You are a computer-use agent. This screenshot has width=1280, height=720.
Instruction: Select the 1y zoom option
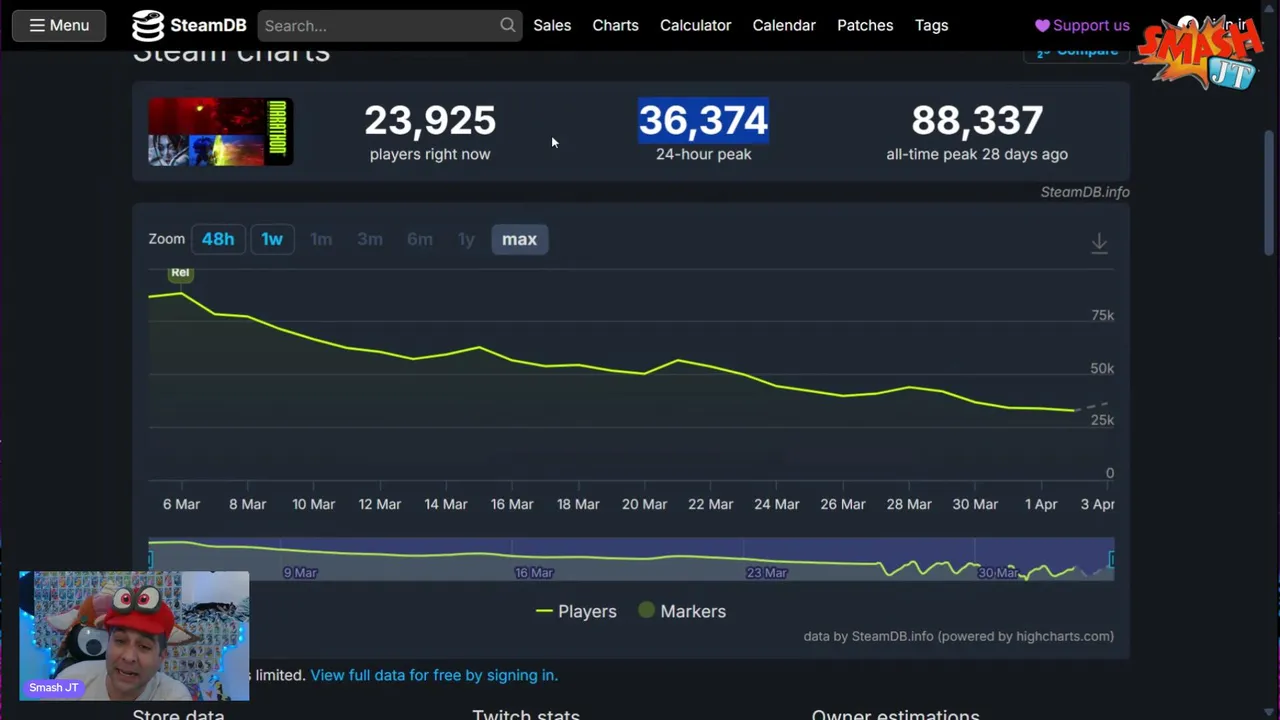tap(466, 239)
